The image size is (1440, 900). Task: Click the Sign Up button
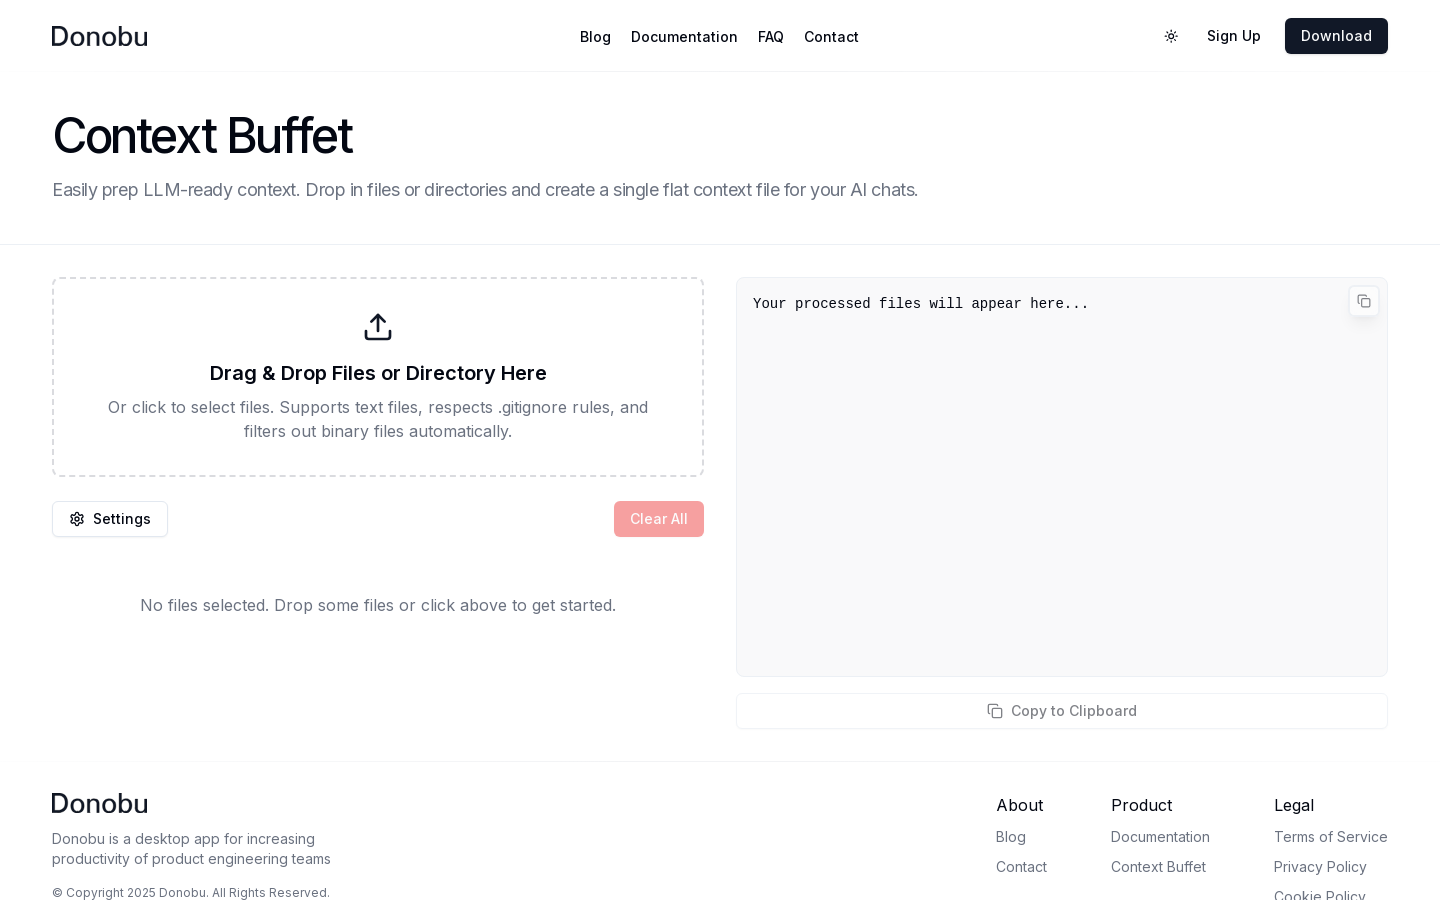[x=1233, y=36]
